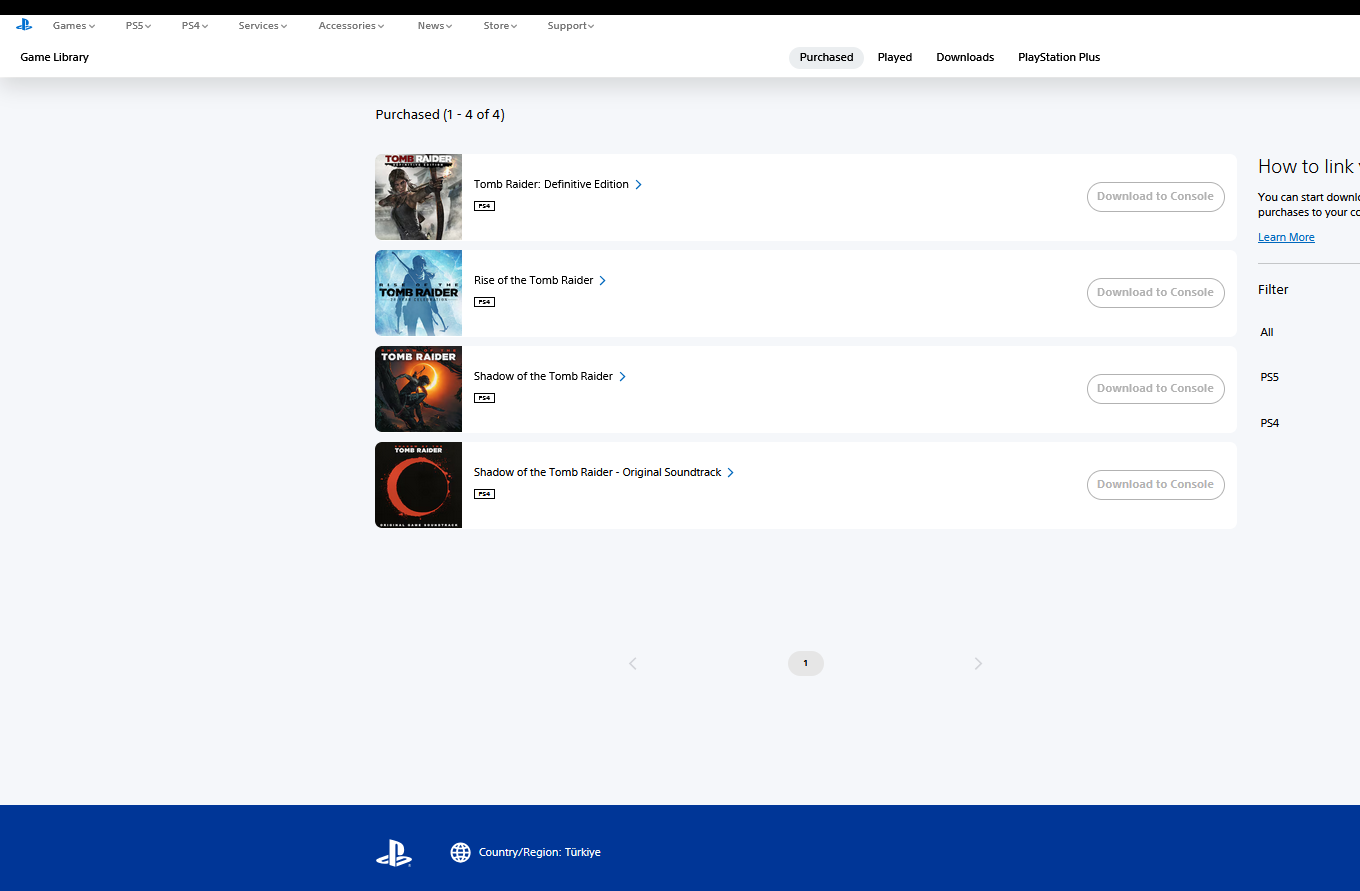This screenshot has height=891, width=1360.
Task: Open Shadow of the Tomb Raider Original Soundtrack title
Action: coord(597,473)
